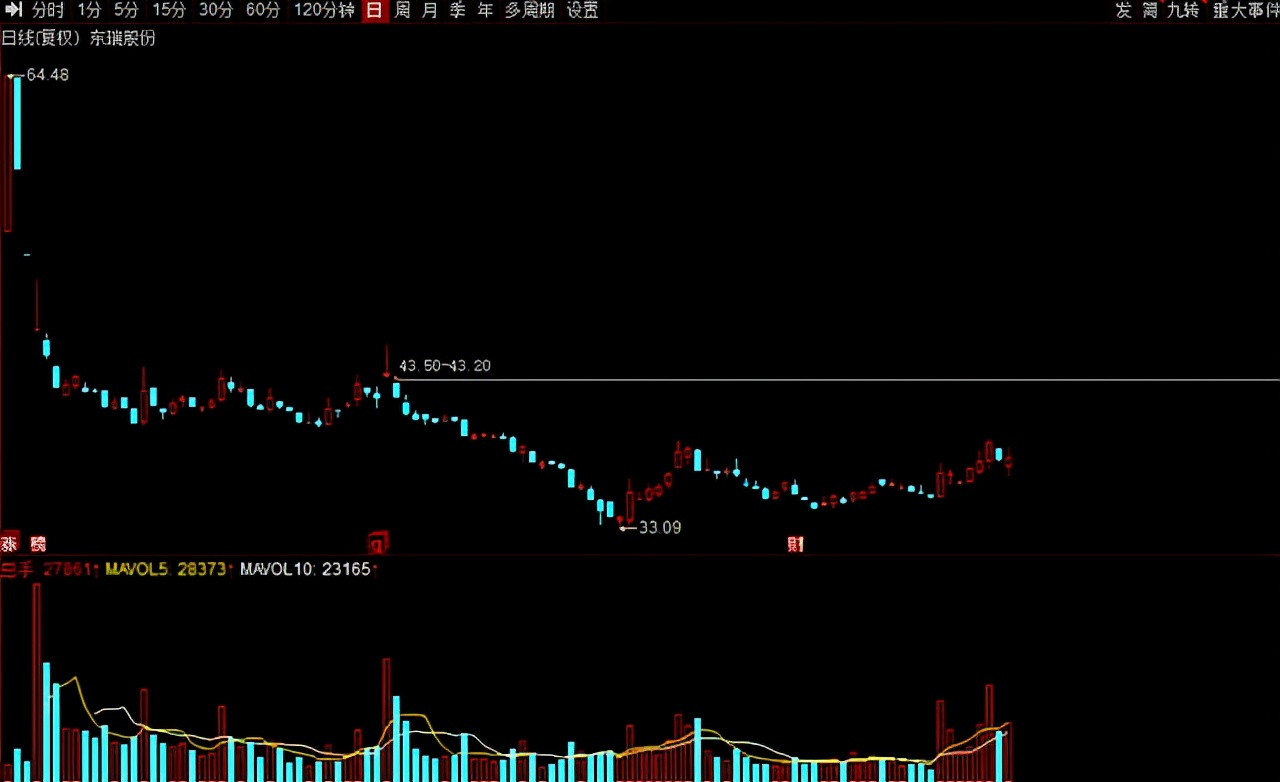
Task: Click the MAVOL10 23165 indicator label
Action: pyautogui.click(x=306, y=569)
